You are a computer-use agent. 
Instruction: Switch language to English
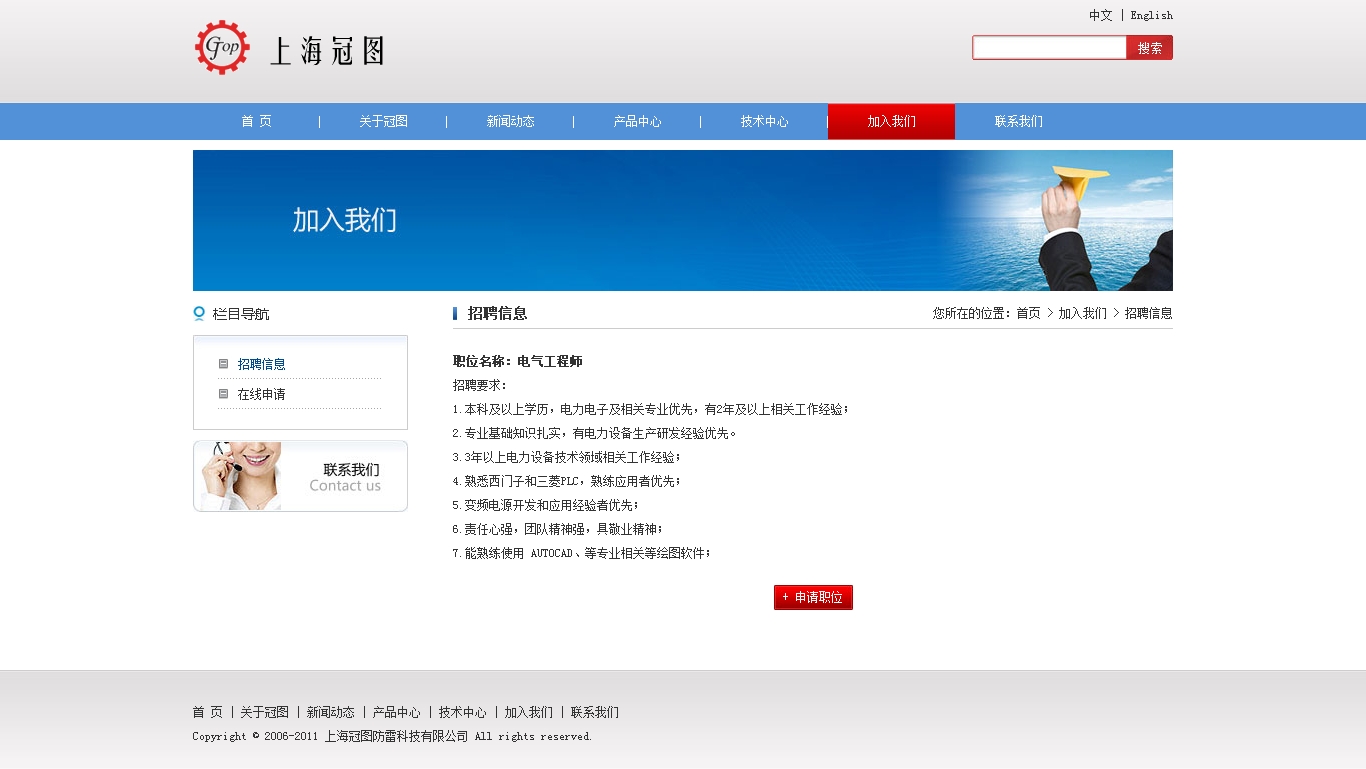pyautogui.click(x=1151, y=15)
